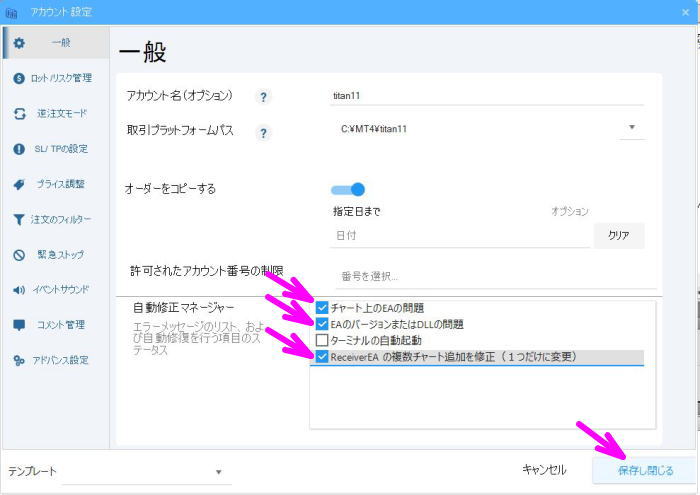Click the キャンセル button
Viewport: 700px width, 495px height.
pyautogui.click(x=544, y=470)
